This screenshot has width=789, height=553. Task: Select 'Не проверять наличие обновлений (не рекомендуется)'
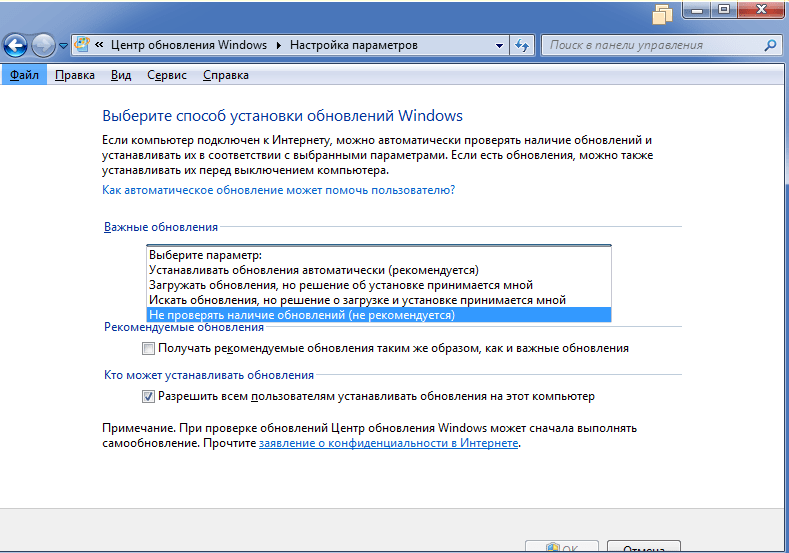click(379, 315)
